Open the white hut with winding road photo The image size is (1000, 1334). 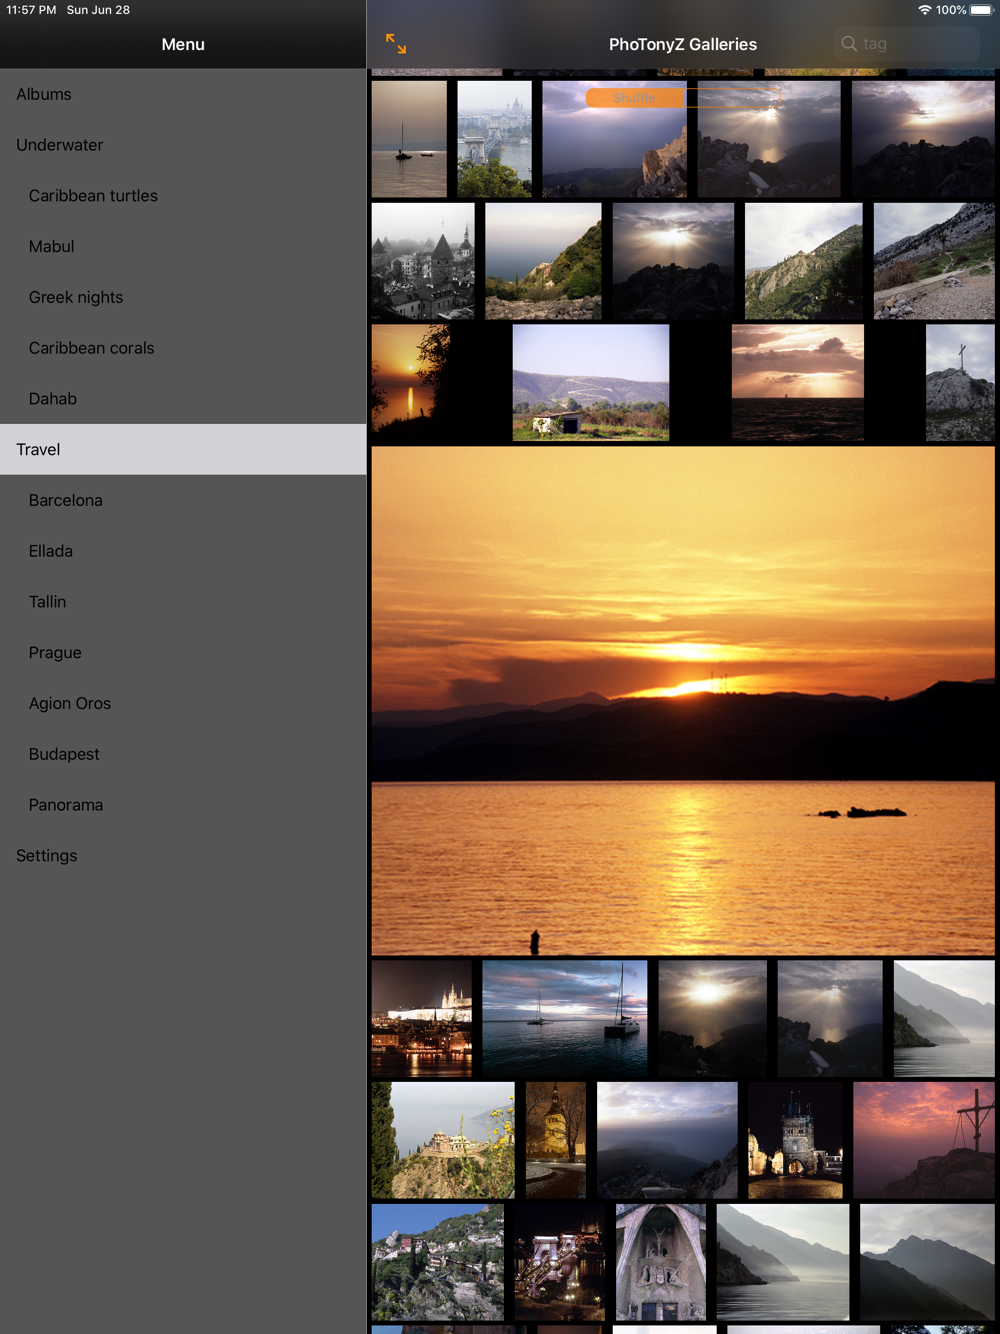591,383
